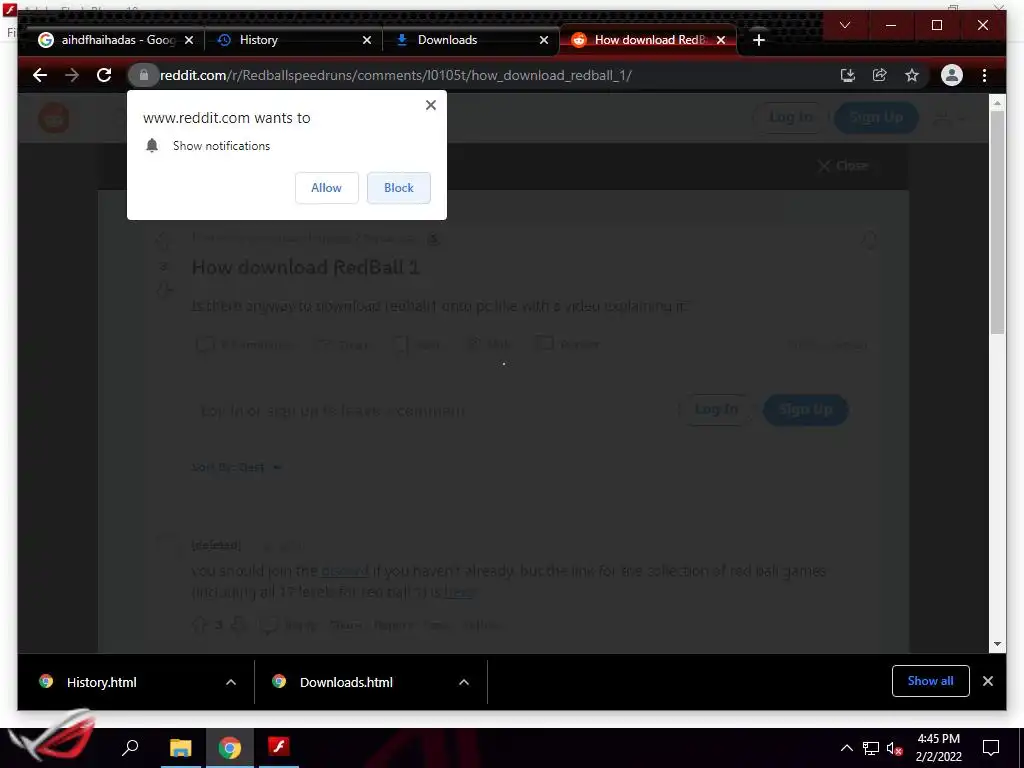The image size is (1024, 768).
Task: Click the address bar URL
Action: pos(396,75)
